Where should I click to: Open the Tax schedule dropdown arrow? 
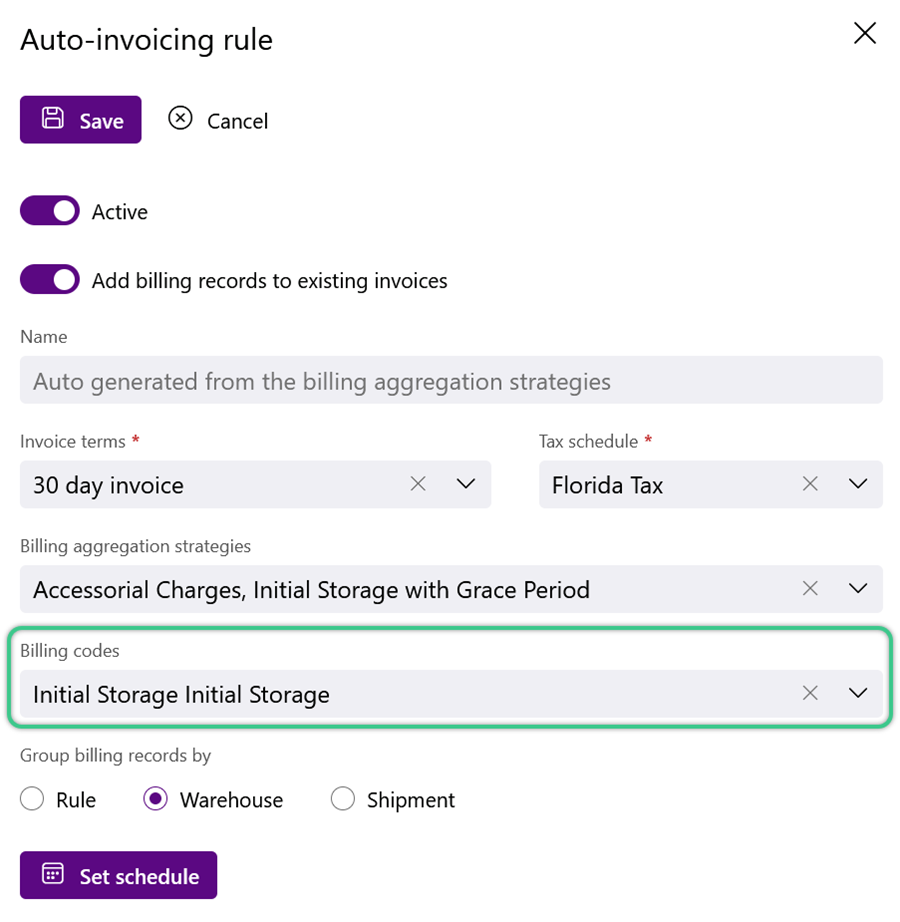[858, 484]
